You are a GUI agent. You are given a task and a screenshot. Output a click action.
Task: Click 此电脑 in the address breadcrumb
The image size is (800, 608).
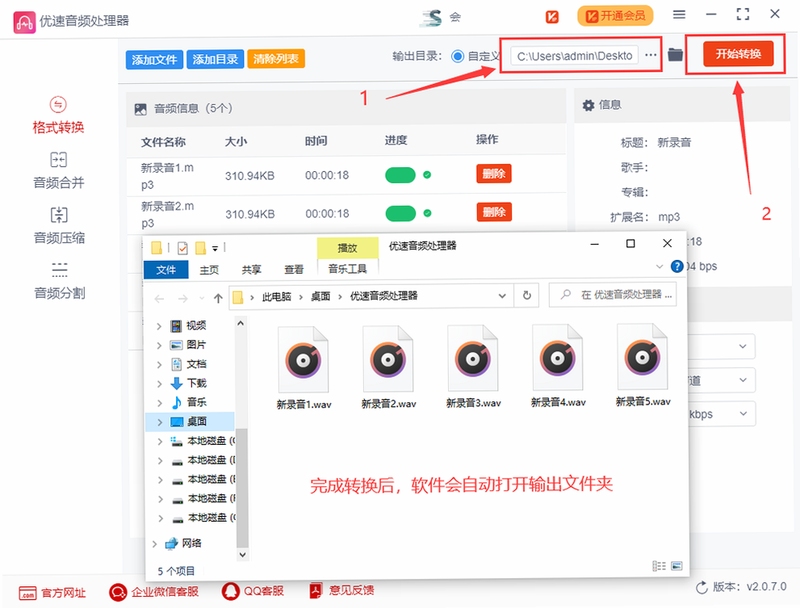point(276,297)
